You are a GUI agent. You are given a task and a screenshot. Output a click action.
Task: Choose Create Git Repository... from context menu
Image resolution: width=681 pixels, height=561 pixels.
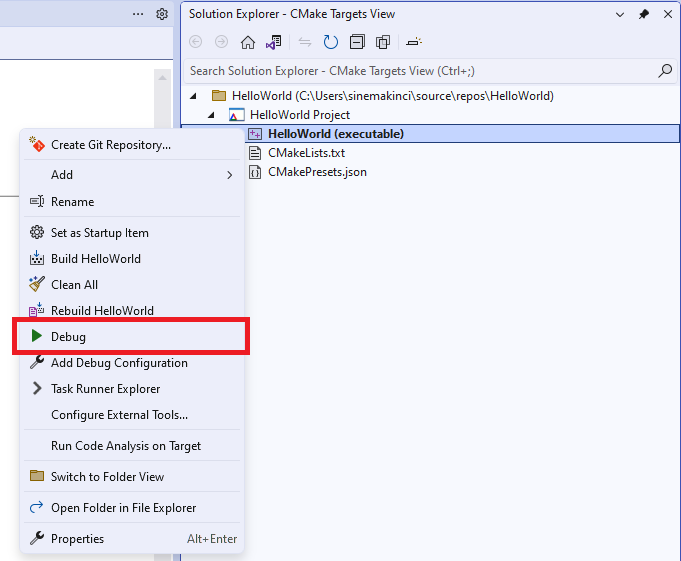point(132,145)
